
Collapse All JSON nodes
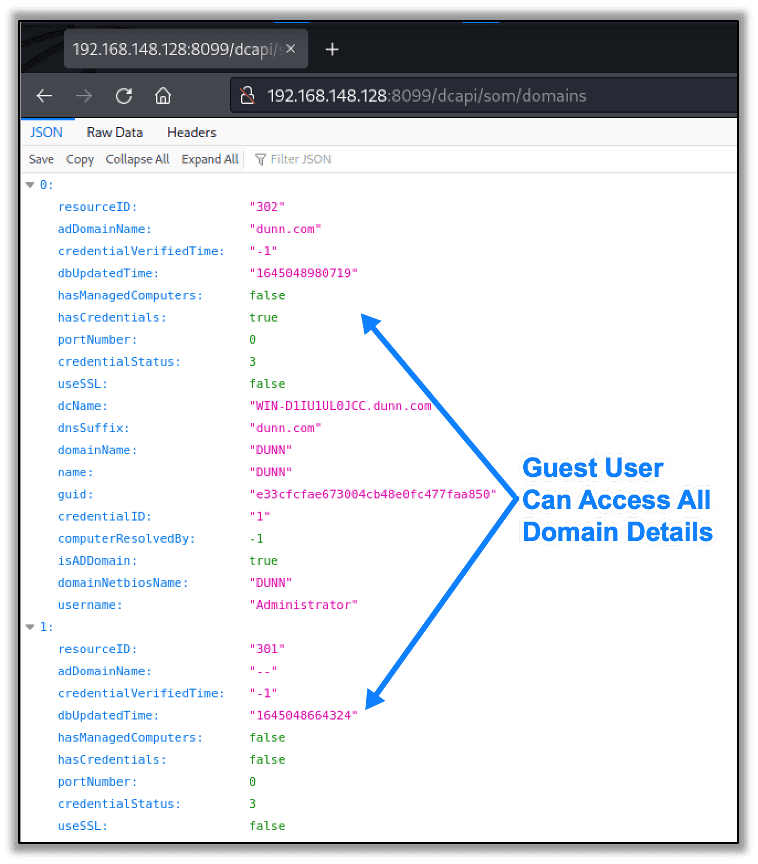(x=137, y=159)
